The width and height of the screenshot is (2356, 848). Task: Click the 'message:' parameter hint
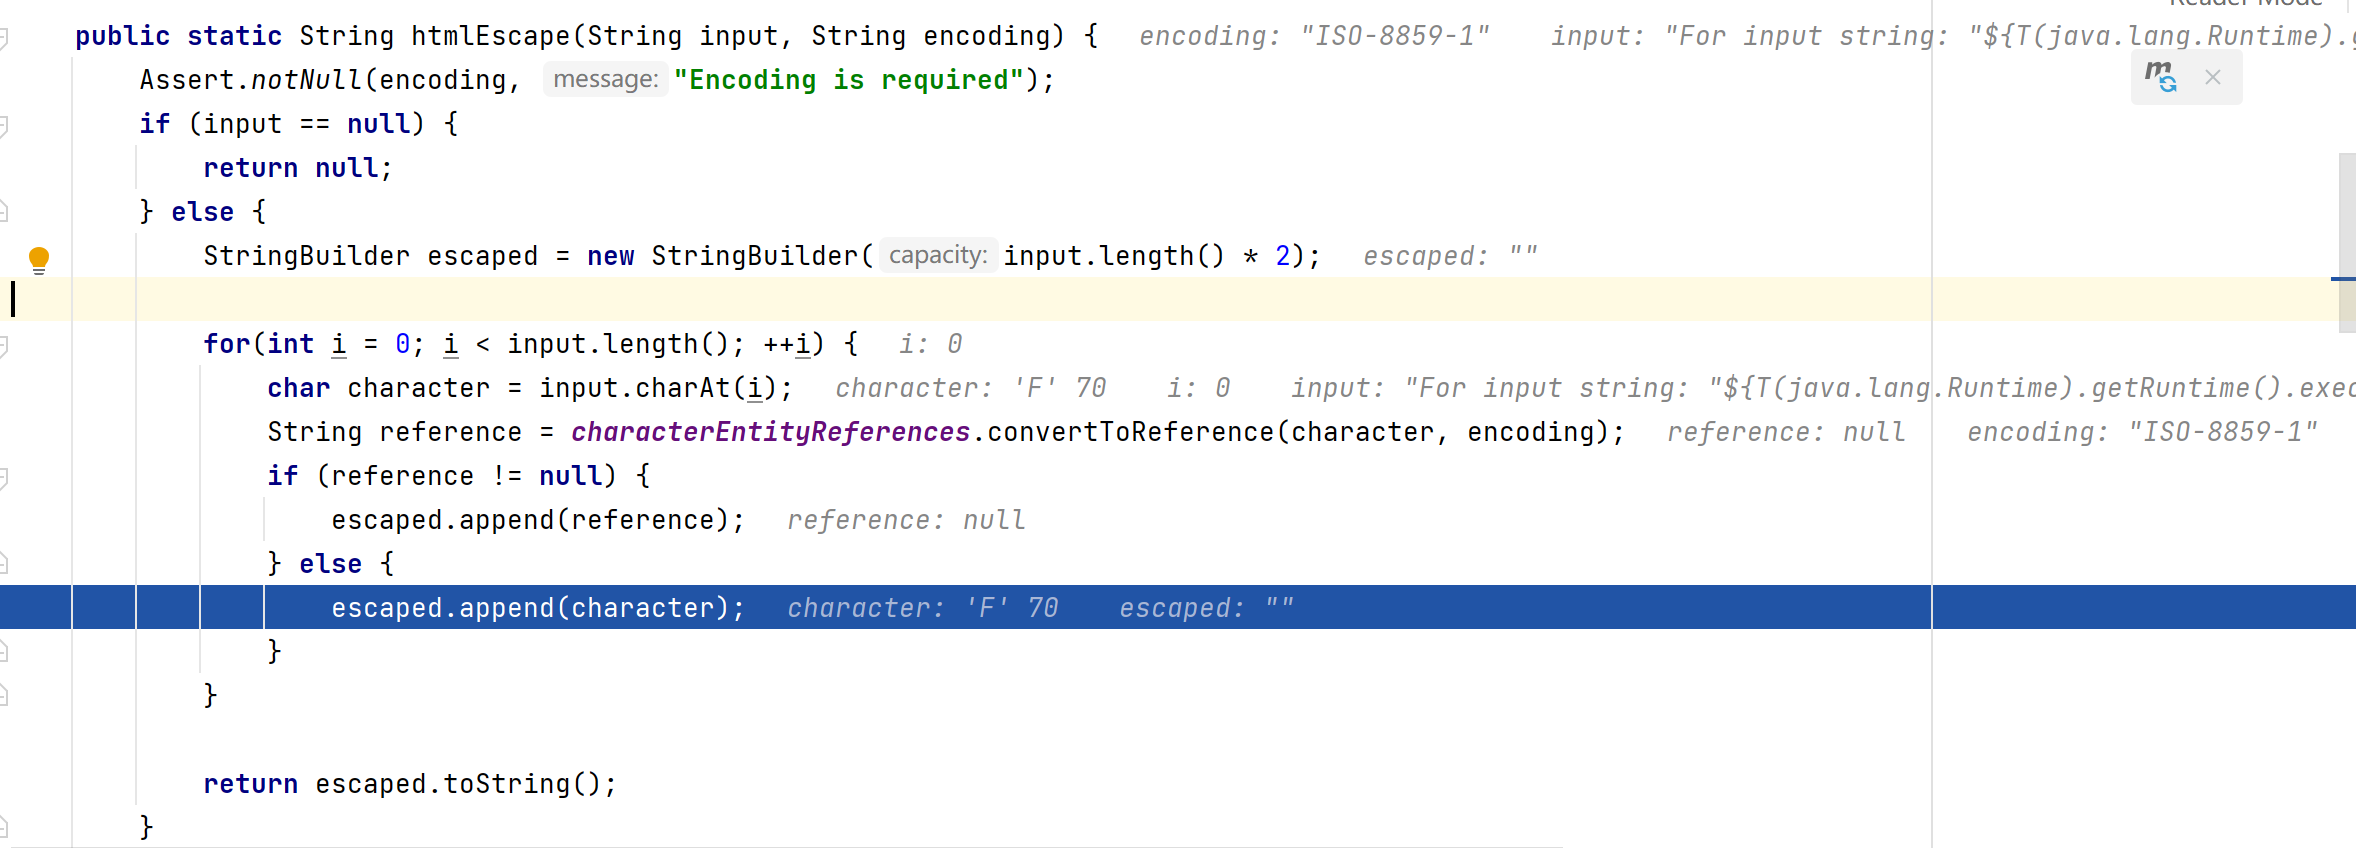coord(605,80)
